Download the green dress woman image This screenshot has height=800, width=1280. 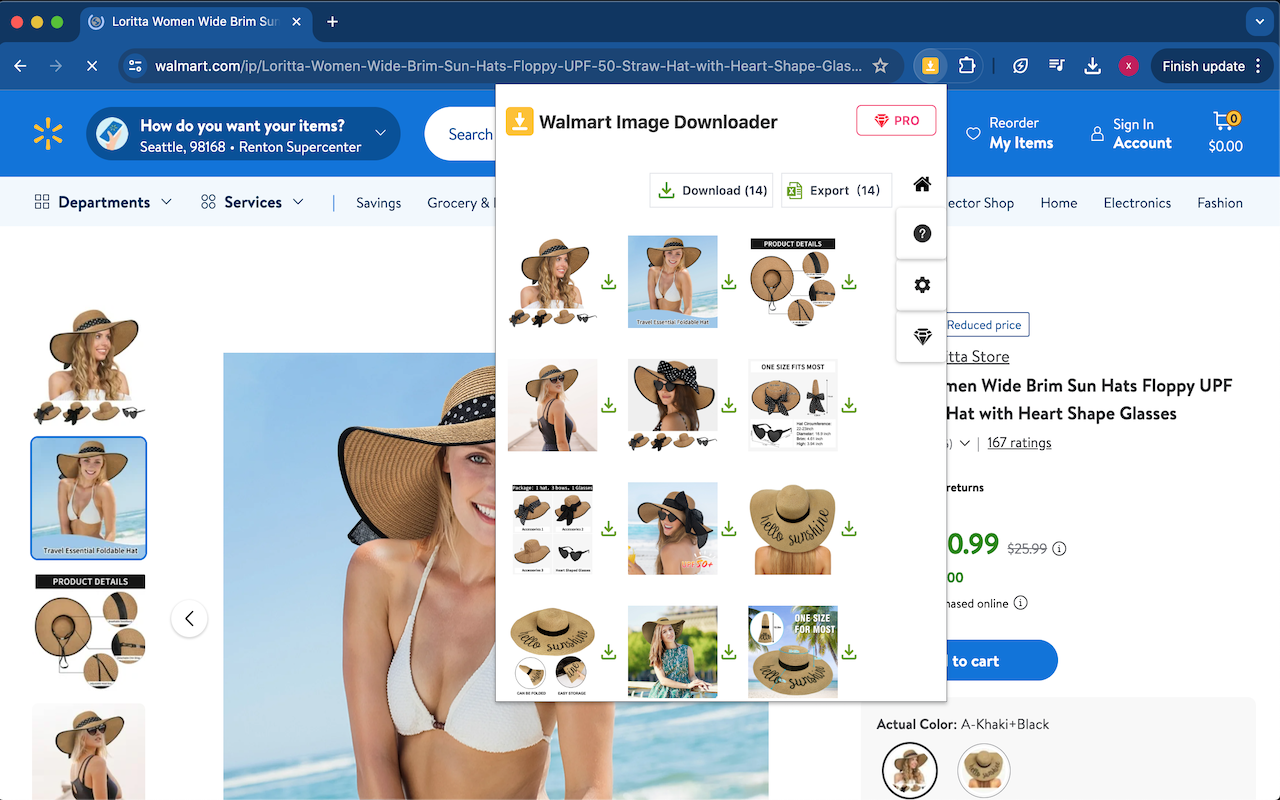pos(728,652)
